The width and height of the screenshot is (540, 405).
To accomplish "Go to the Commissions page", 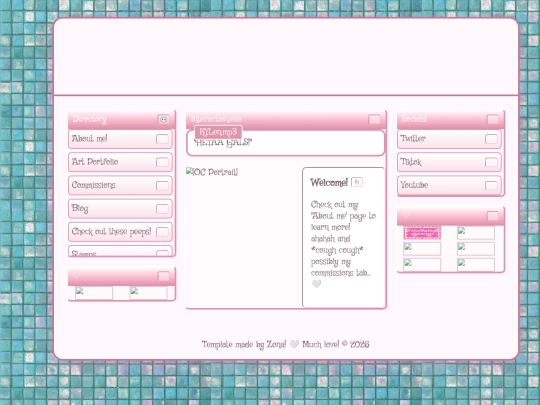I will (x=120, y=185).
